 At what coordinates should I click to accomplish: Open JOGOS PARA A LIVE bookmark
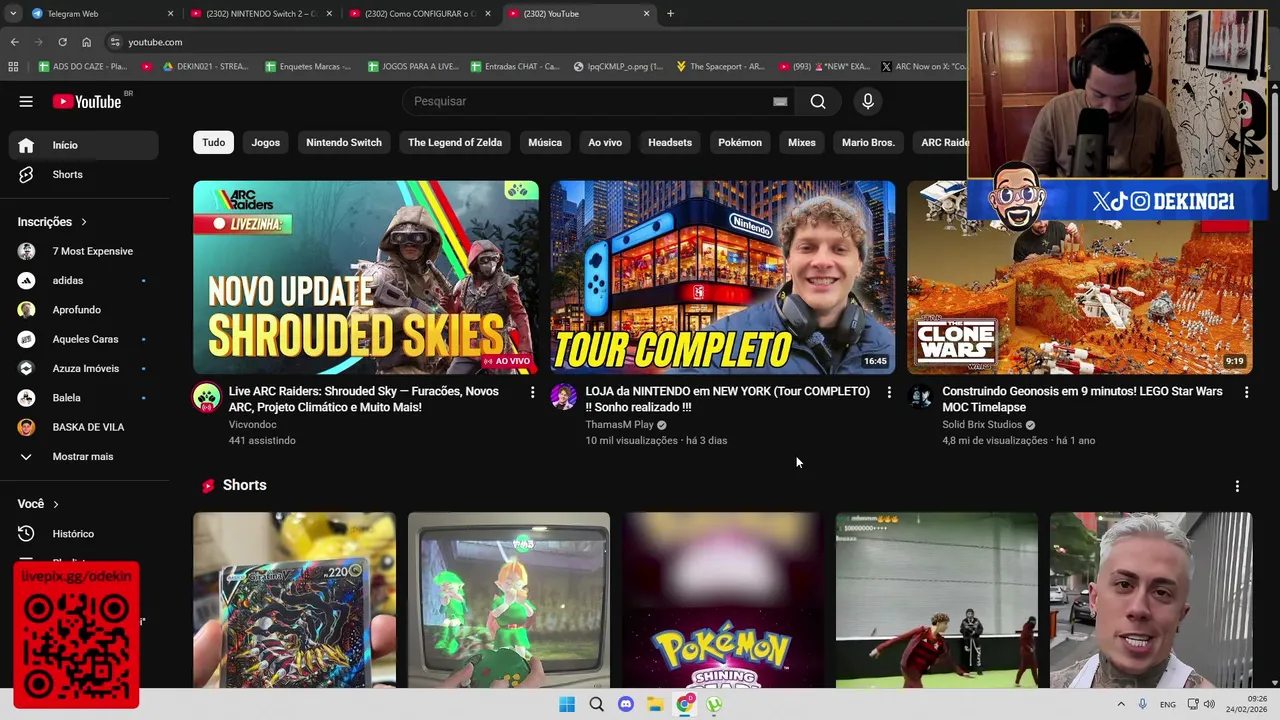(x=413, y=67)
